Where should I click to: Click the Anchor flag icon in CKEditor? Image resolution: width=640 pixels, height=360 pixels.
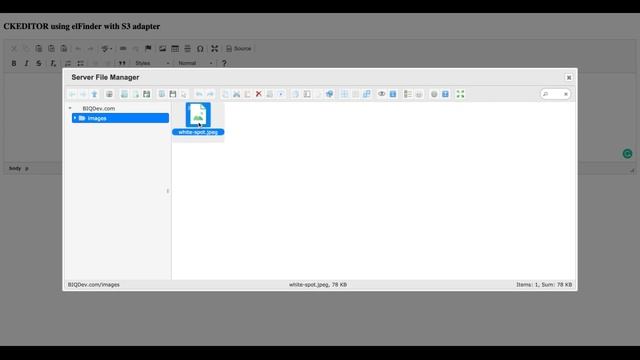pyautogui.click(x=148, y=49)
